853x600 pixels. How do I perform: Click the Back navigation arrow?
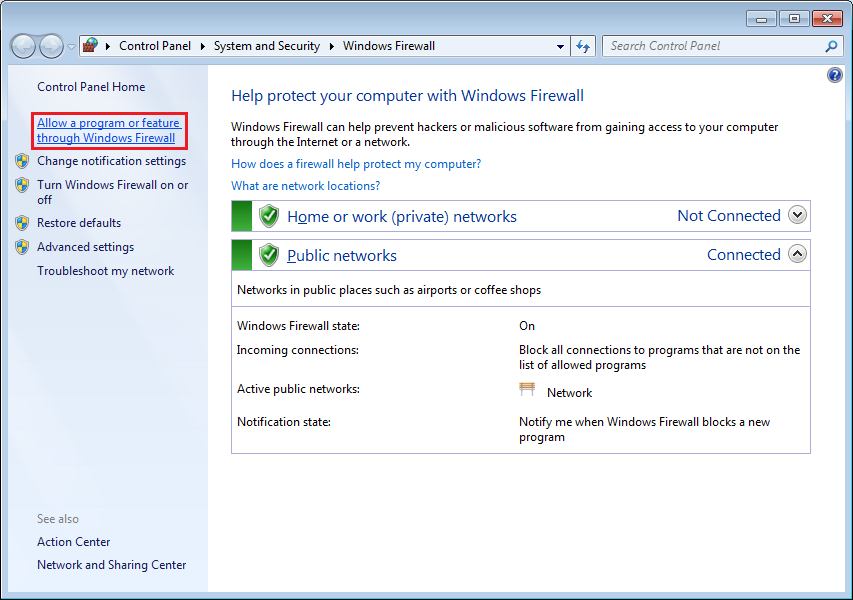[x=22, y=45]
